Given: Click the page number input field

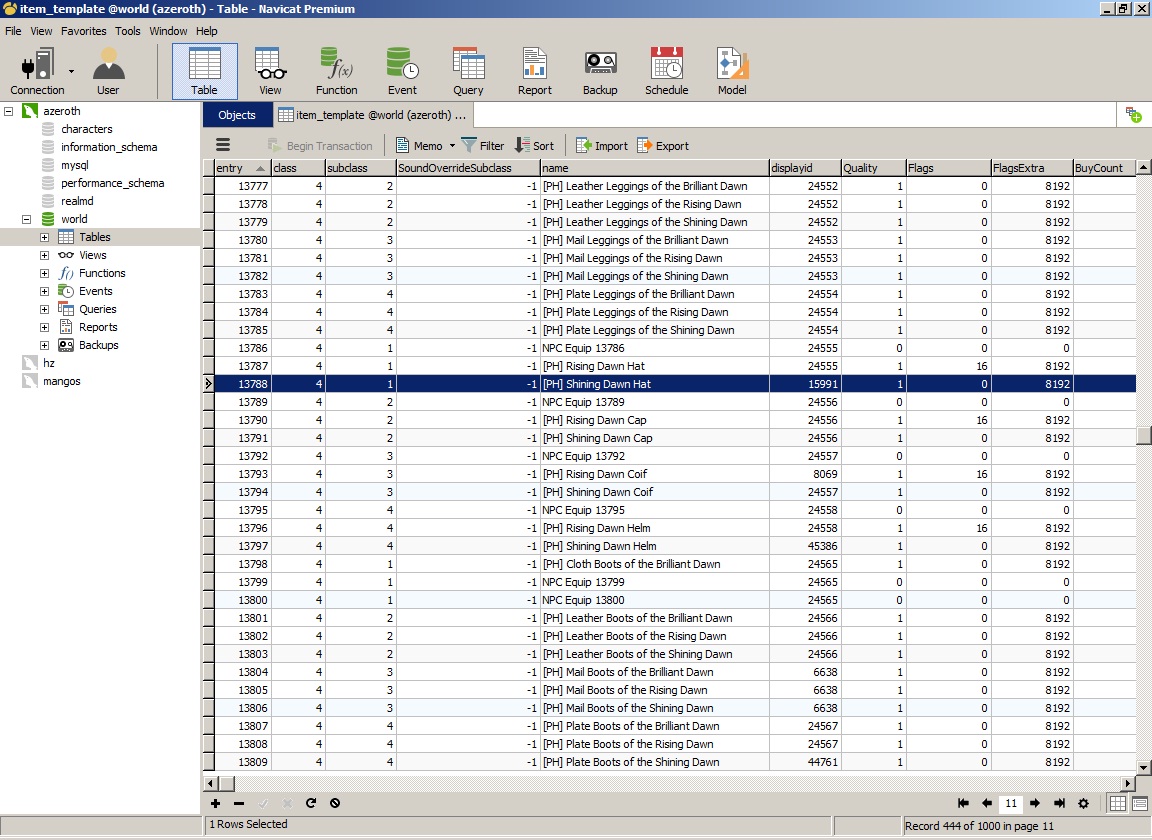Looking at the screenshot, I should 1011,803.
